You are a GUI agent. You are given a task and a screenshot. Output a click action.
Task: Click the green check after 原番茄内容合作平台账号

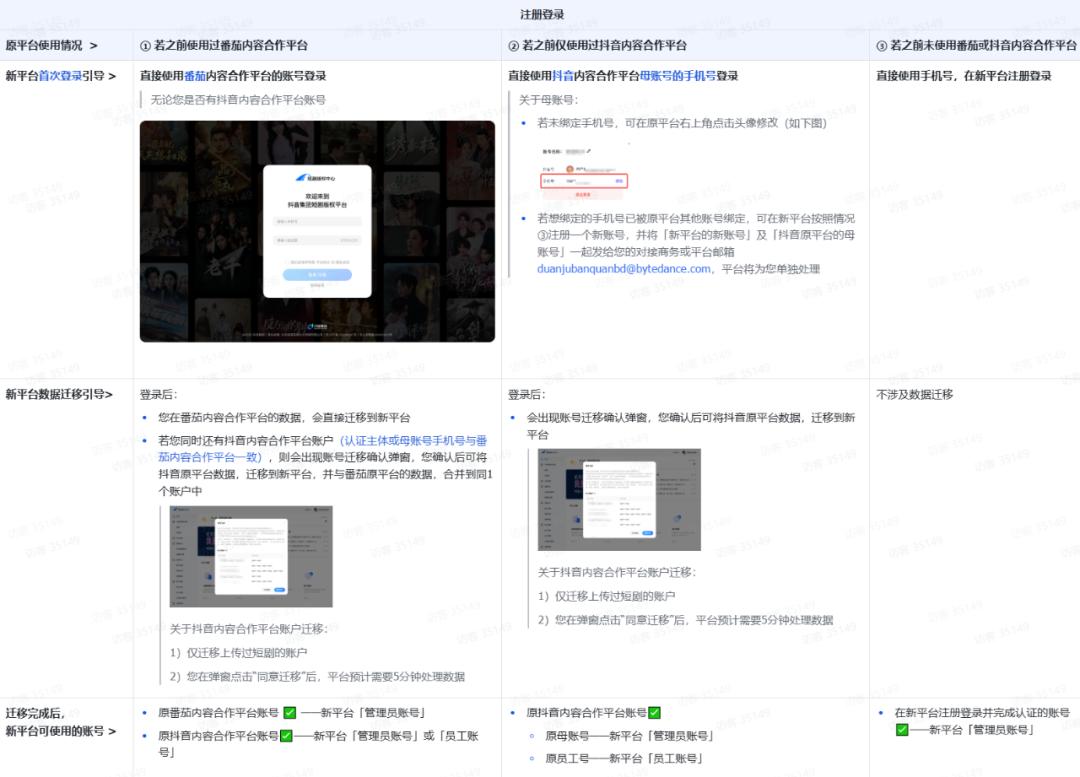click(x=290, y=713)
